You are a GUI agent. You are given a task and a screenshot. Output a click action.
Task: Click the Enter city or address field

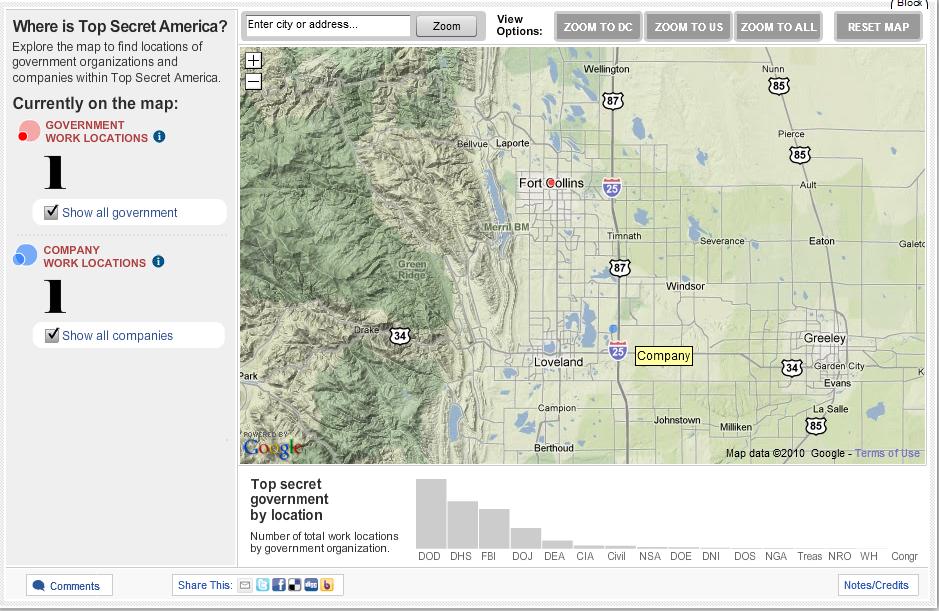click(327, 26)
